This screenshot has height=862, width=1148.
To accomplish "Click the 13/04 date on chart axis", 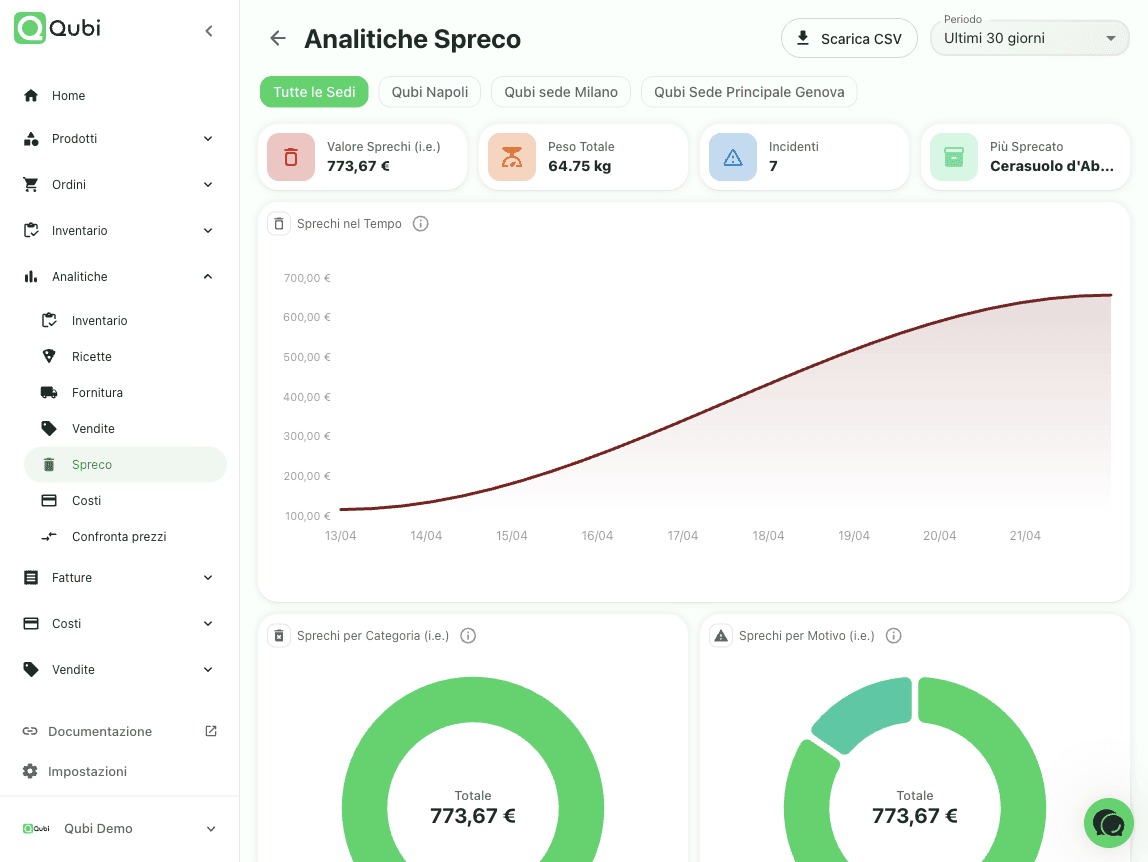I will [x=340, y=536].
